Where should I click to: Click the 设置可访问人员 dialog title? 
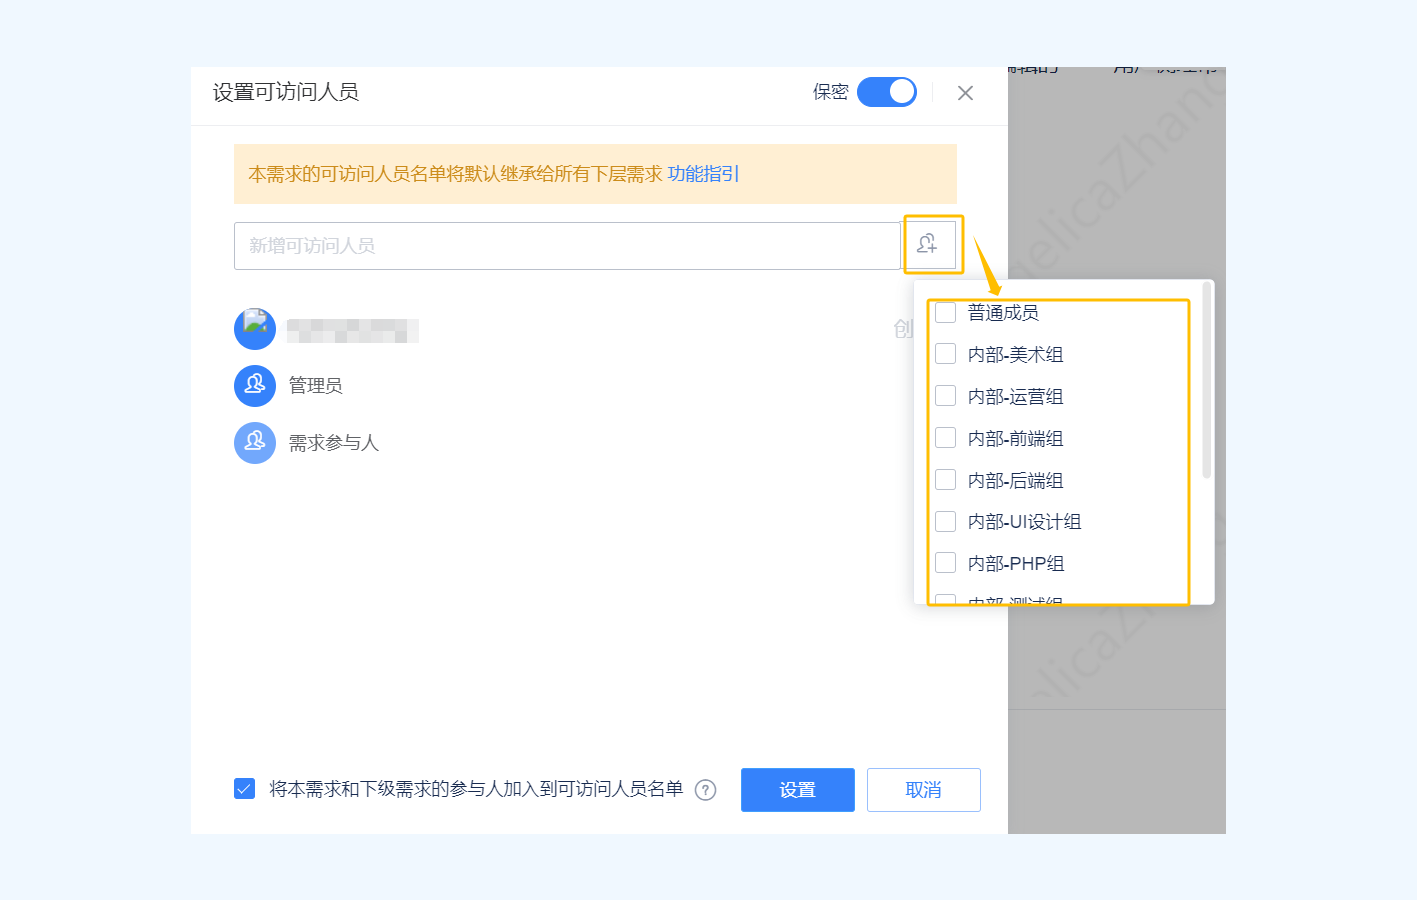[x=286, y=92]
